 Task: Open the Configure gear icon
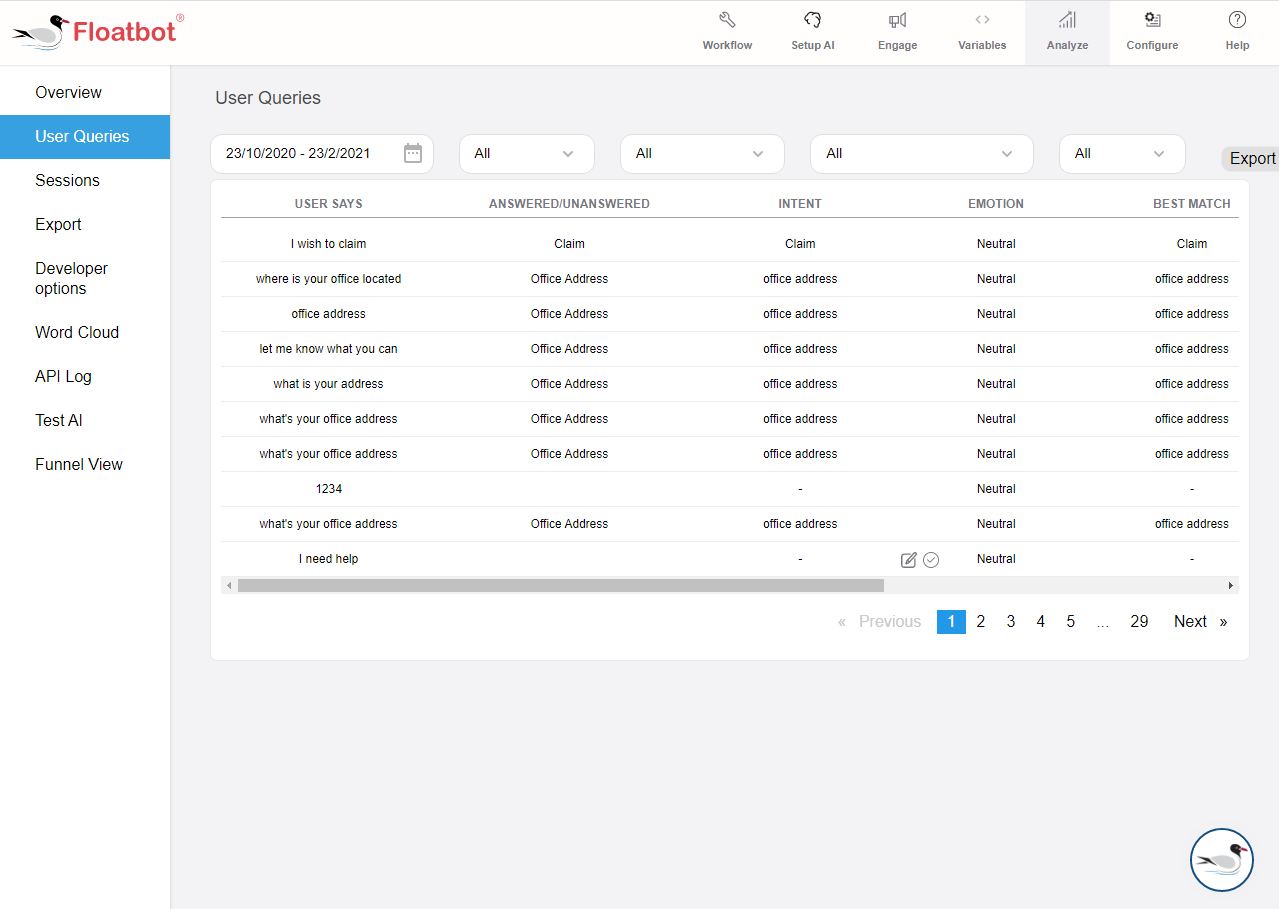point(1152,20)
